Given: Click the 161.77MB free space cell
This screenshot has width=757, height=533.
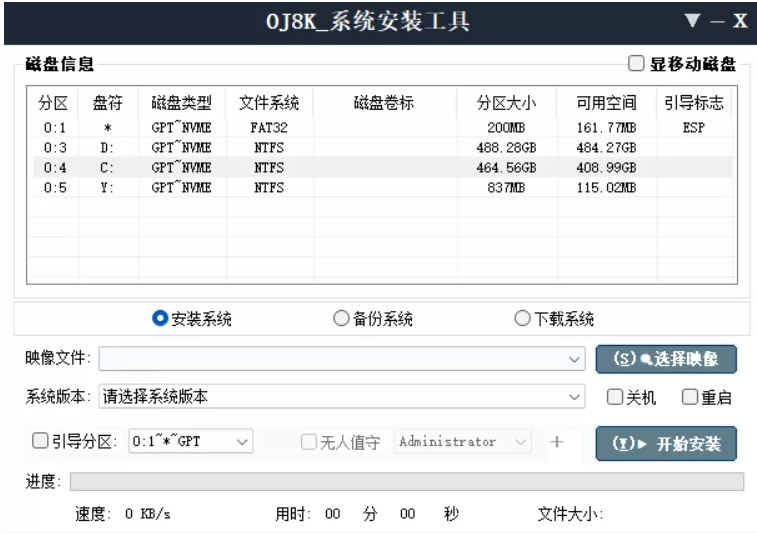Looking at the screenshot, I should 606,127.
